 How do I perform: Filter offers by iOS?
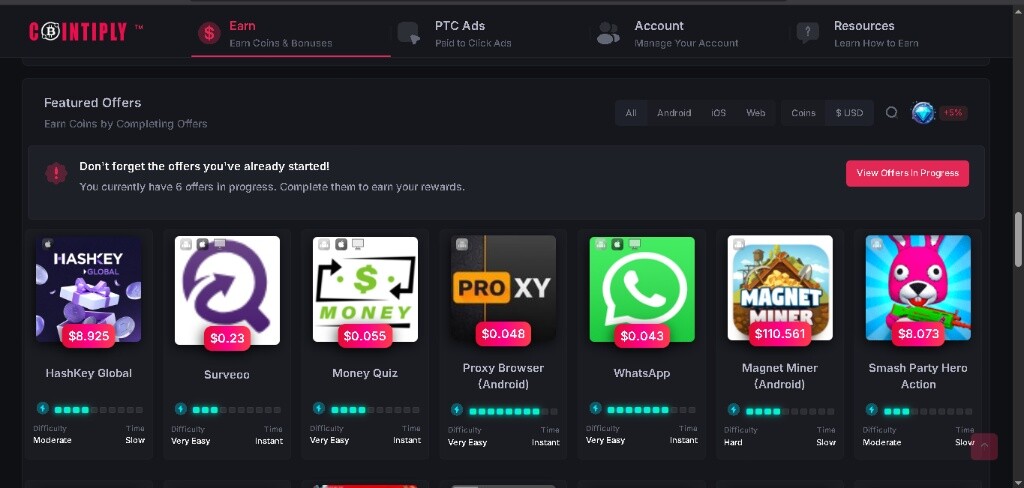tap(718, 113)
